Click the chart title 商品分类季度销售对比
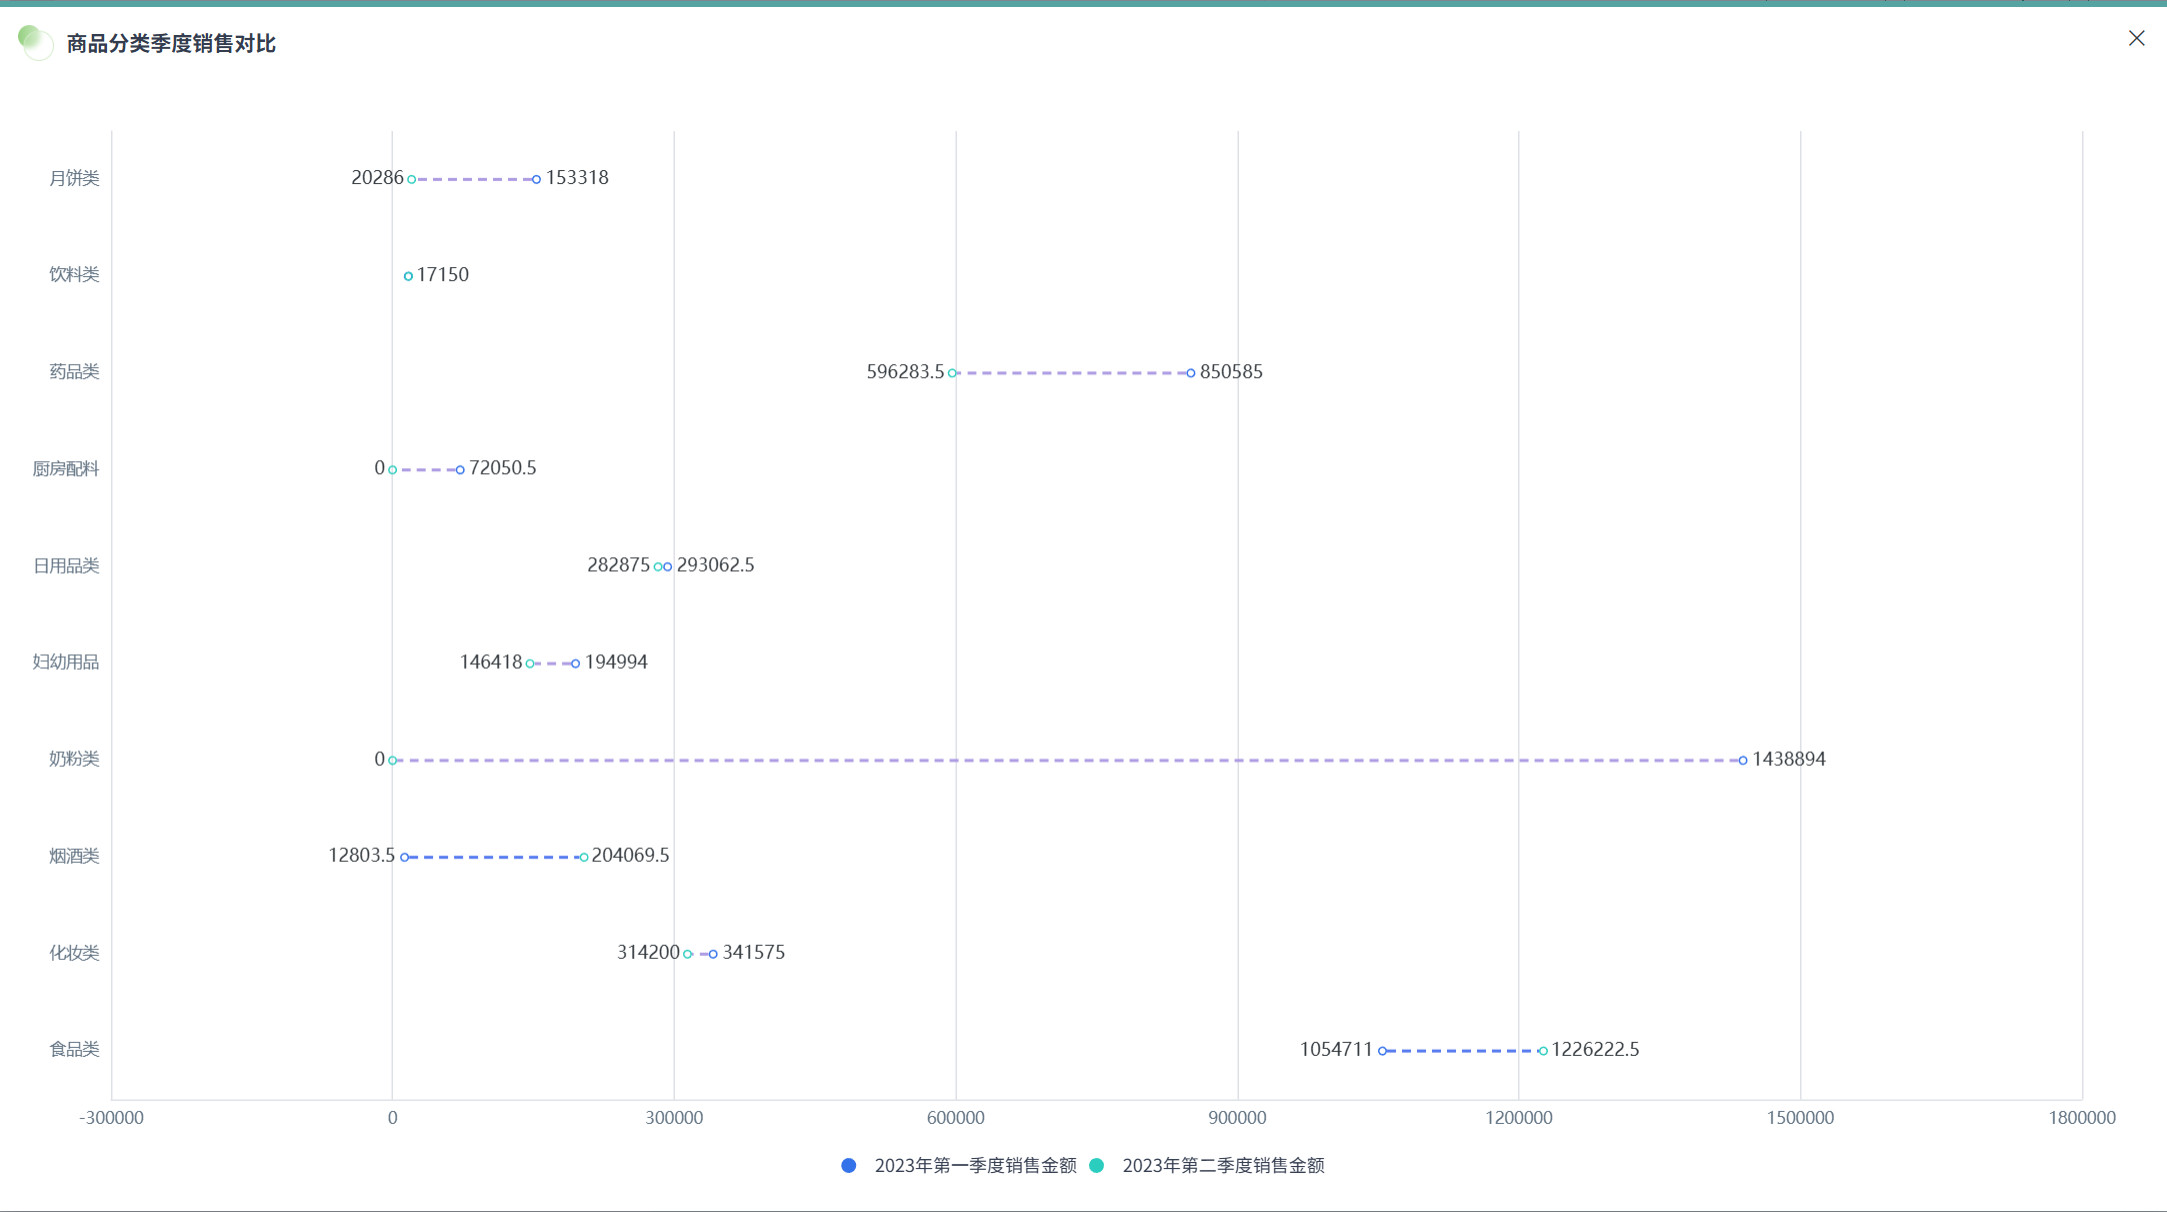This screenshot has height=1212, width=2167. click(171, 43)
